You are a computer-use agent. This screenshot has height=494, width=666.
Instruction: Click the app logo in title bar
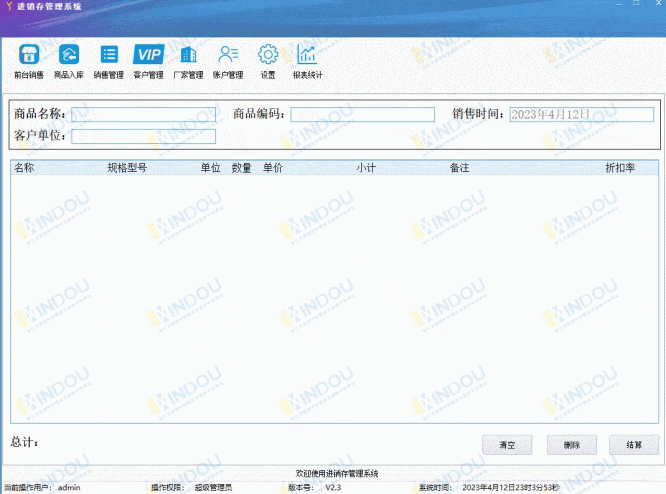8,7
